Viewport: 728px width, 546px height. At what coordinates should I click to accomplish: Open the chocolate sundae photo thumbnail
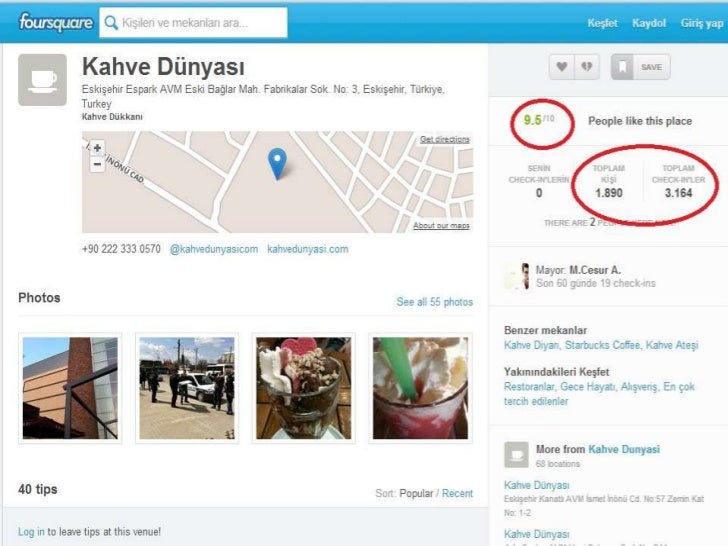pyautogui.click(x=304, y=388)
